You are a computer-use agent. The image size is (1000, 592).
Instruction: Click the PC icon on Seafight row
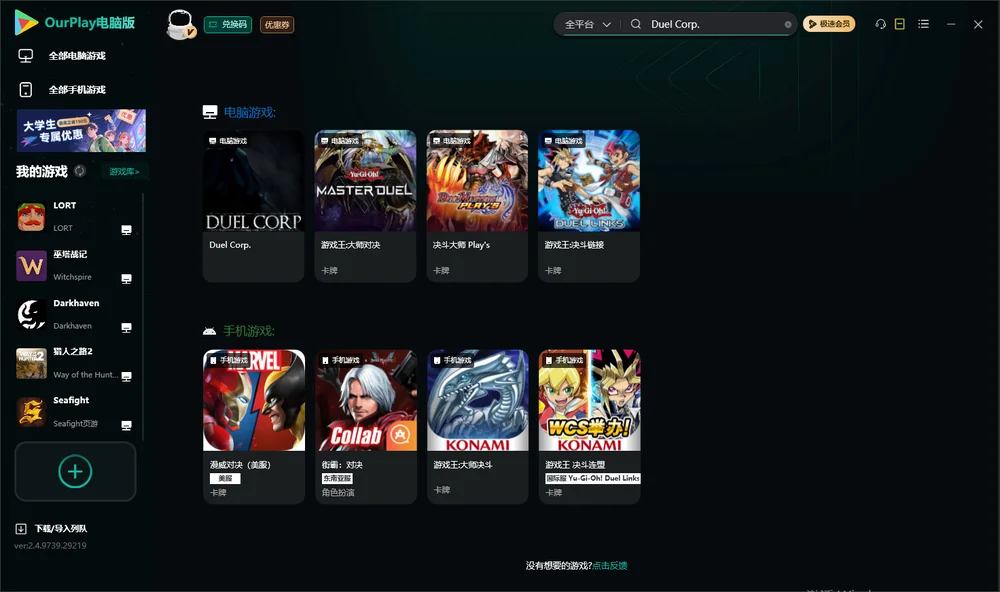(126, 426)
